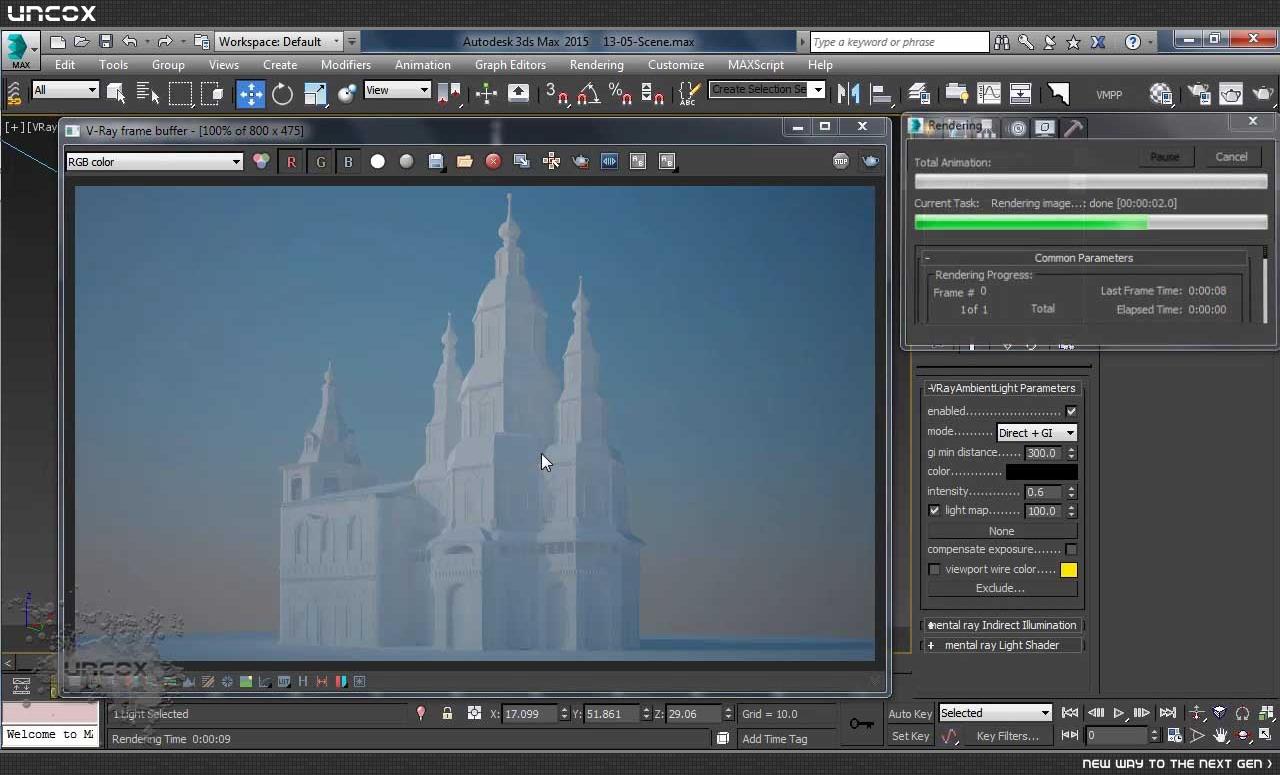Open the Selected key filter dropdown

click(995, 713)
